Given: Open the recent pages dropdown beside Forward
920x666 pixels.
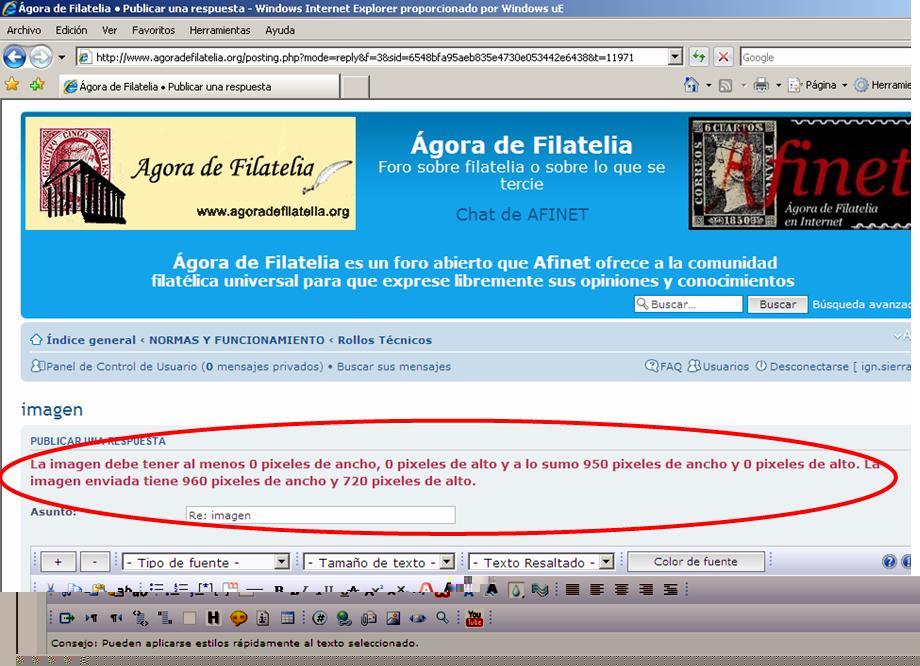Looking at the screenshot, I should pyautogui.click(x=62, y=57).
